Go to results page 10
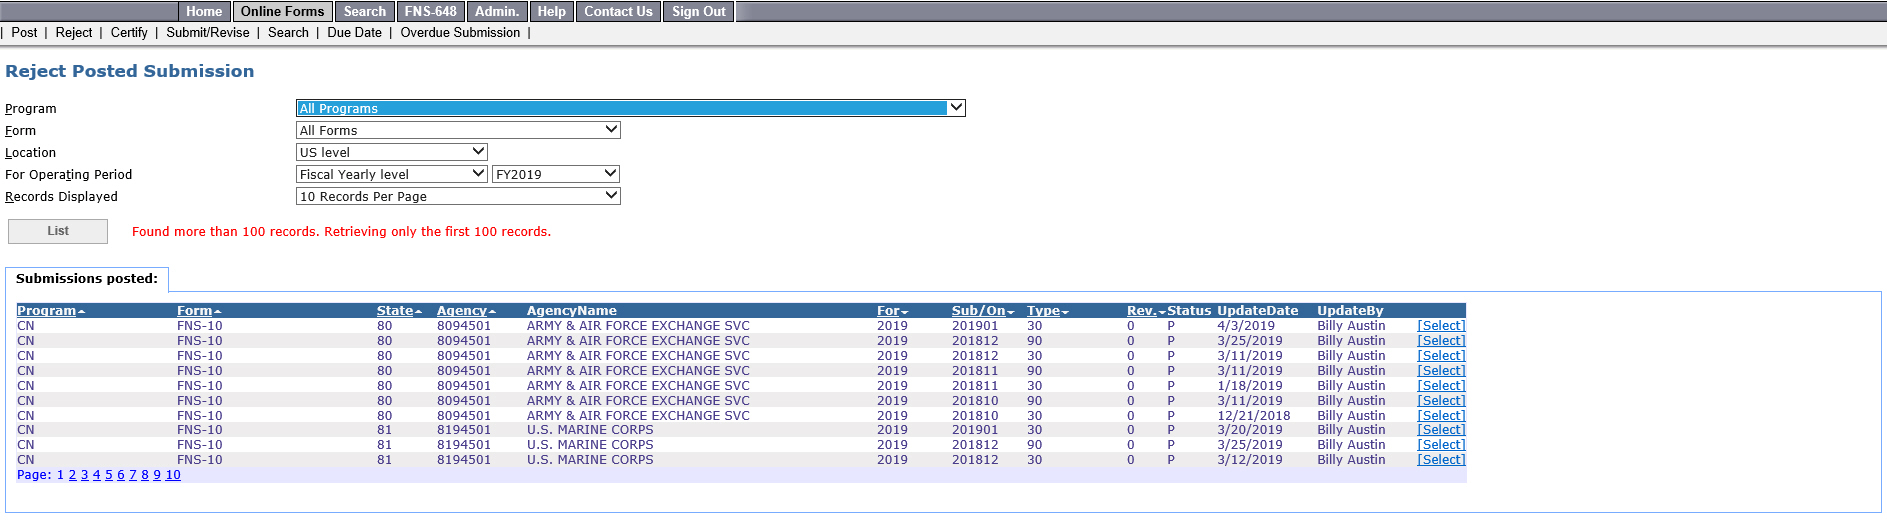The width and height of the screenshot is (1887, 520). coord(173,475)
